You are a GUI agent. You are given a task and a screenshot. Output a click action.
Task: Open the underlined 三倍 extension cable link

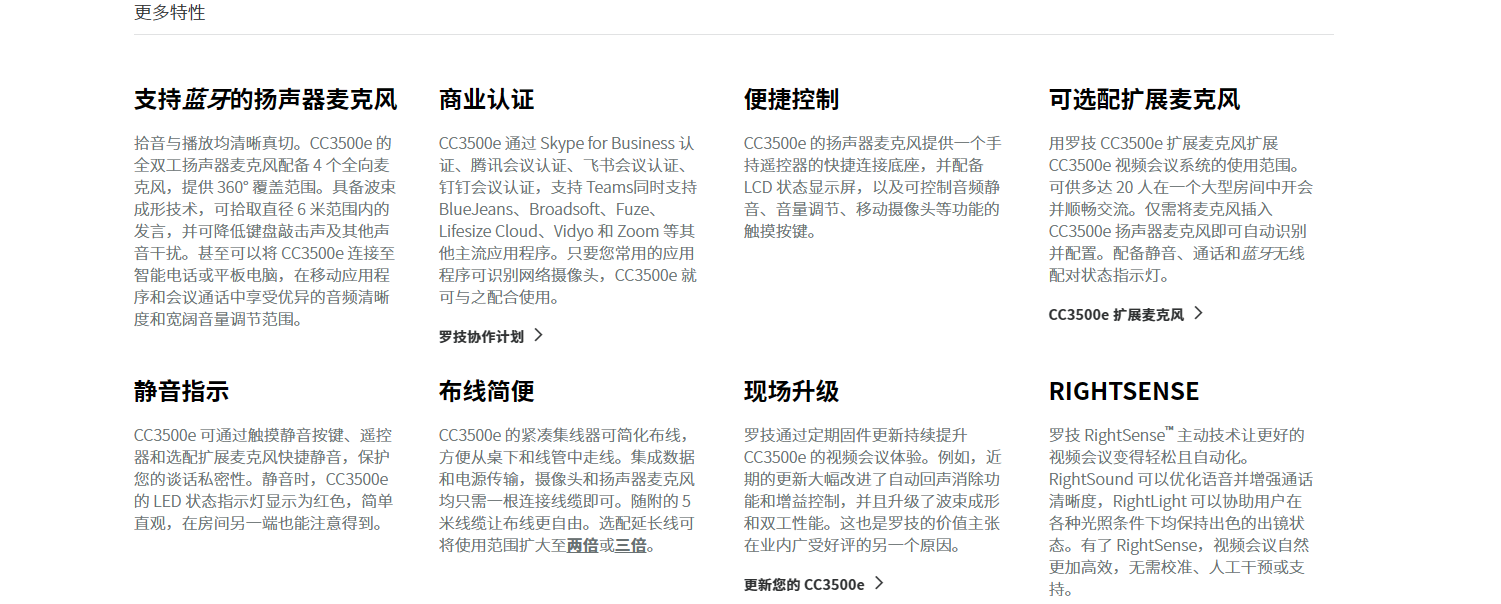(631, 545)
